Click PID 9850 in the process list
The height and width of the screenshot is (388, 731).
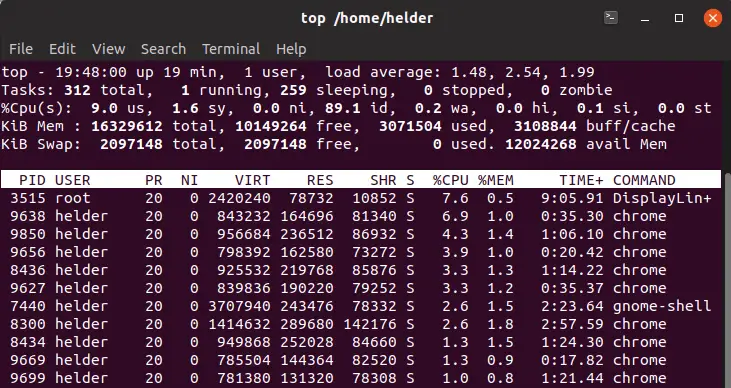(x=28, y=234)
